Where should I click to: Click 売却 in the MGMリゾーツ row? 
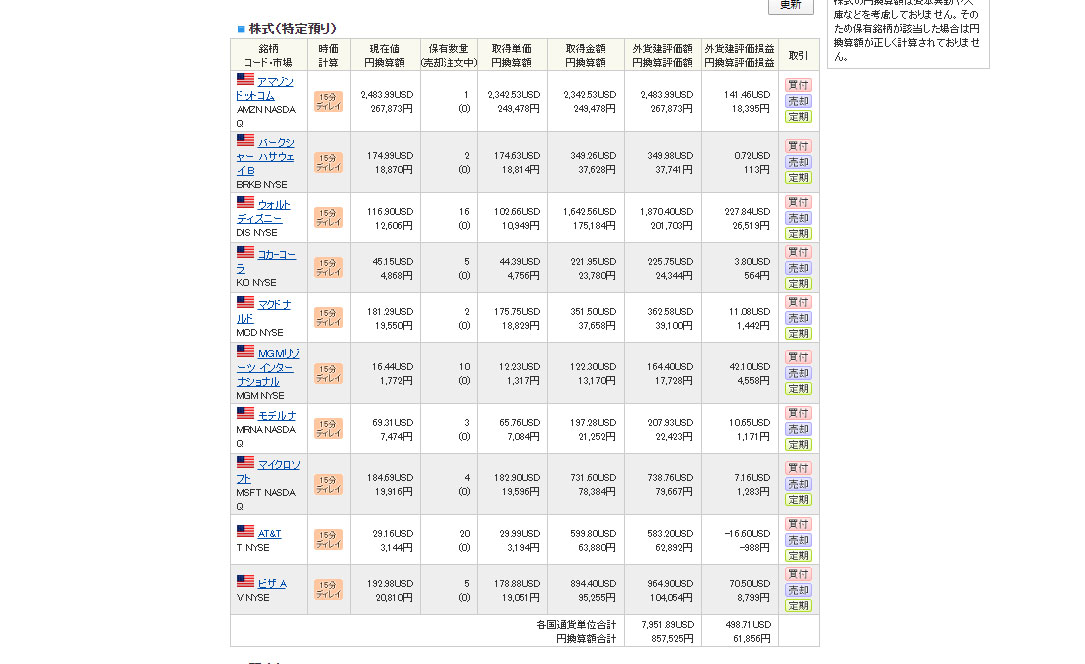coord(798,373)
